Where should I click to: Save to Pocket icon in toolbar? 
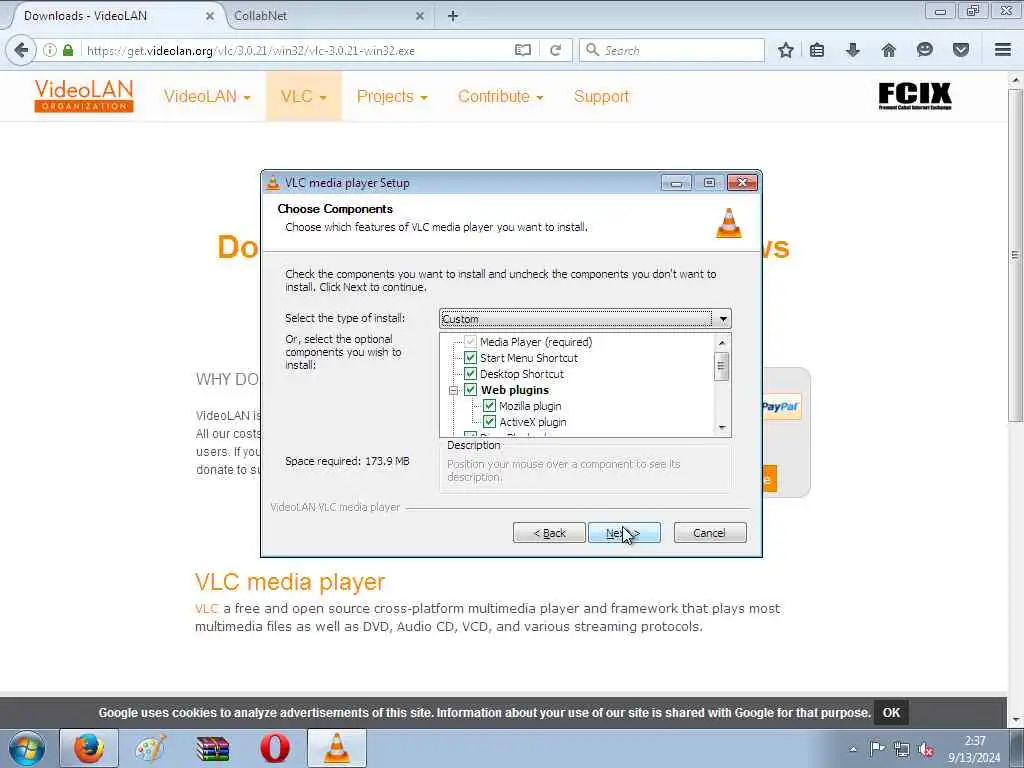point(960,50)
